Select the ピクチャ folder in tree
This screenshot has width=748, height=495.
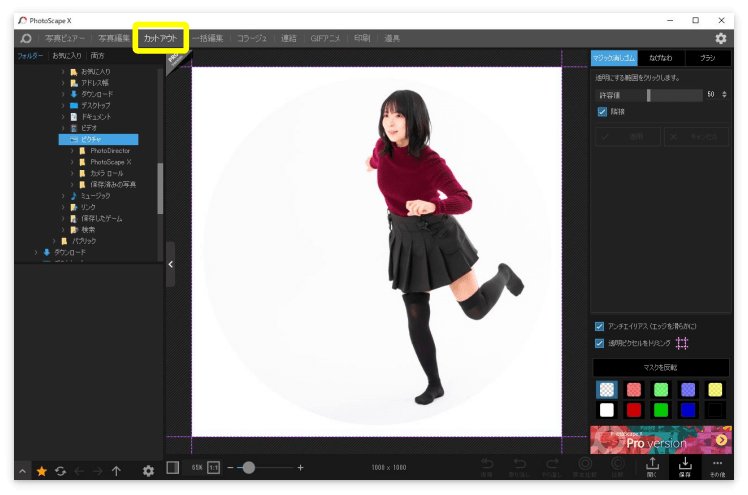pyautogui.click(x=98, y=139)
